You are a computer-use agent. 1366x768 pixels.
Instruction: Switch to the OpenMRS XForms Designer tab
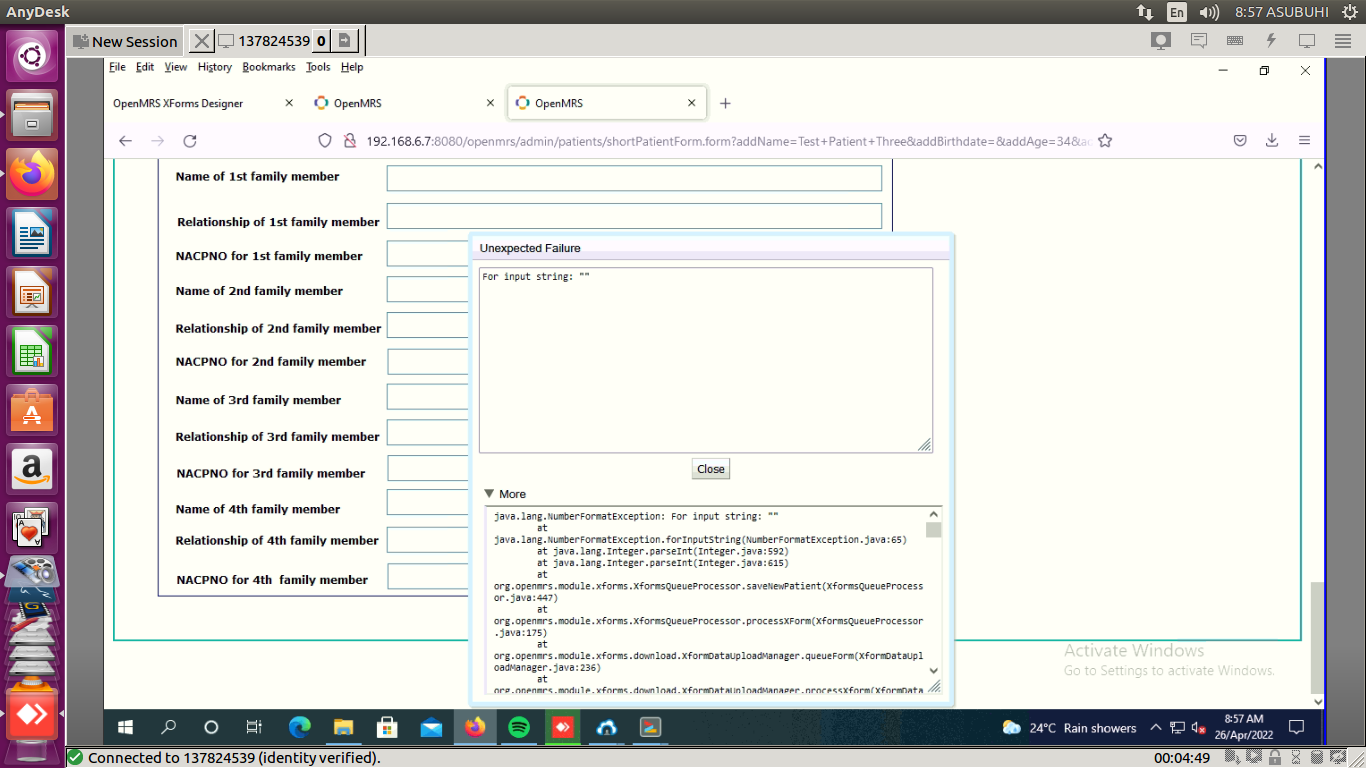(178, 102)
